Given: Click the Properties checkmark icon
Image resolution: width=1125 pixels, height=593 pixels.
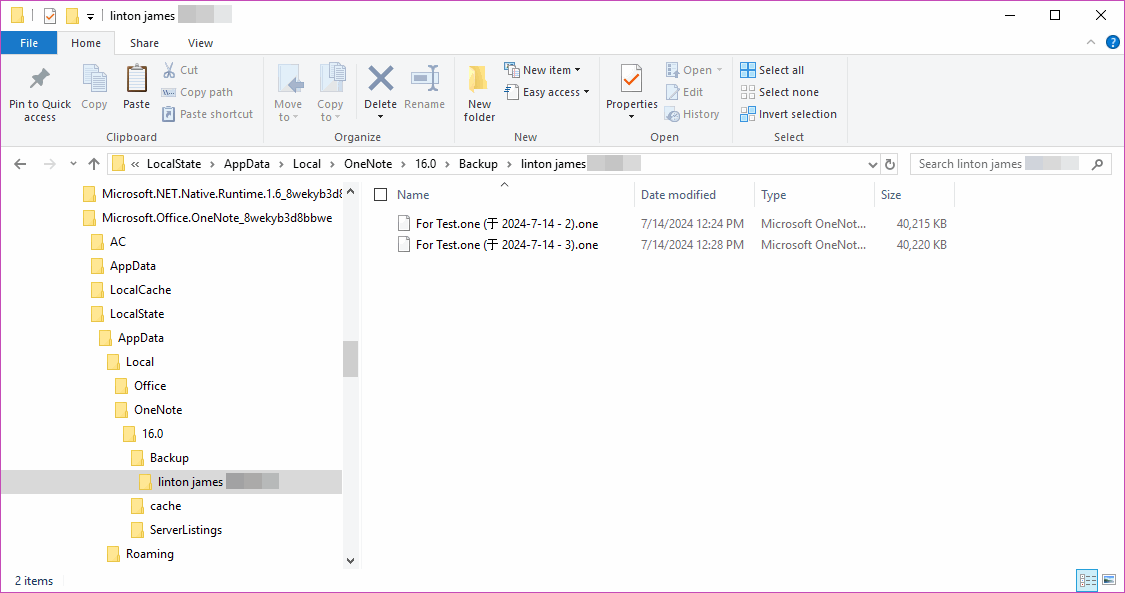Looking at the screenshot, I should click(x=631, y=78).
